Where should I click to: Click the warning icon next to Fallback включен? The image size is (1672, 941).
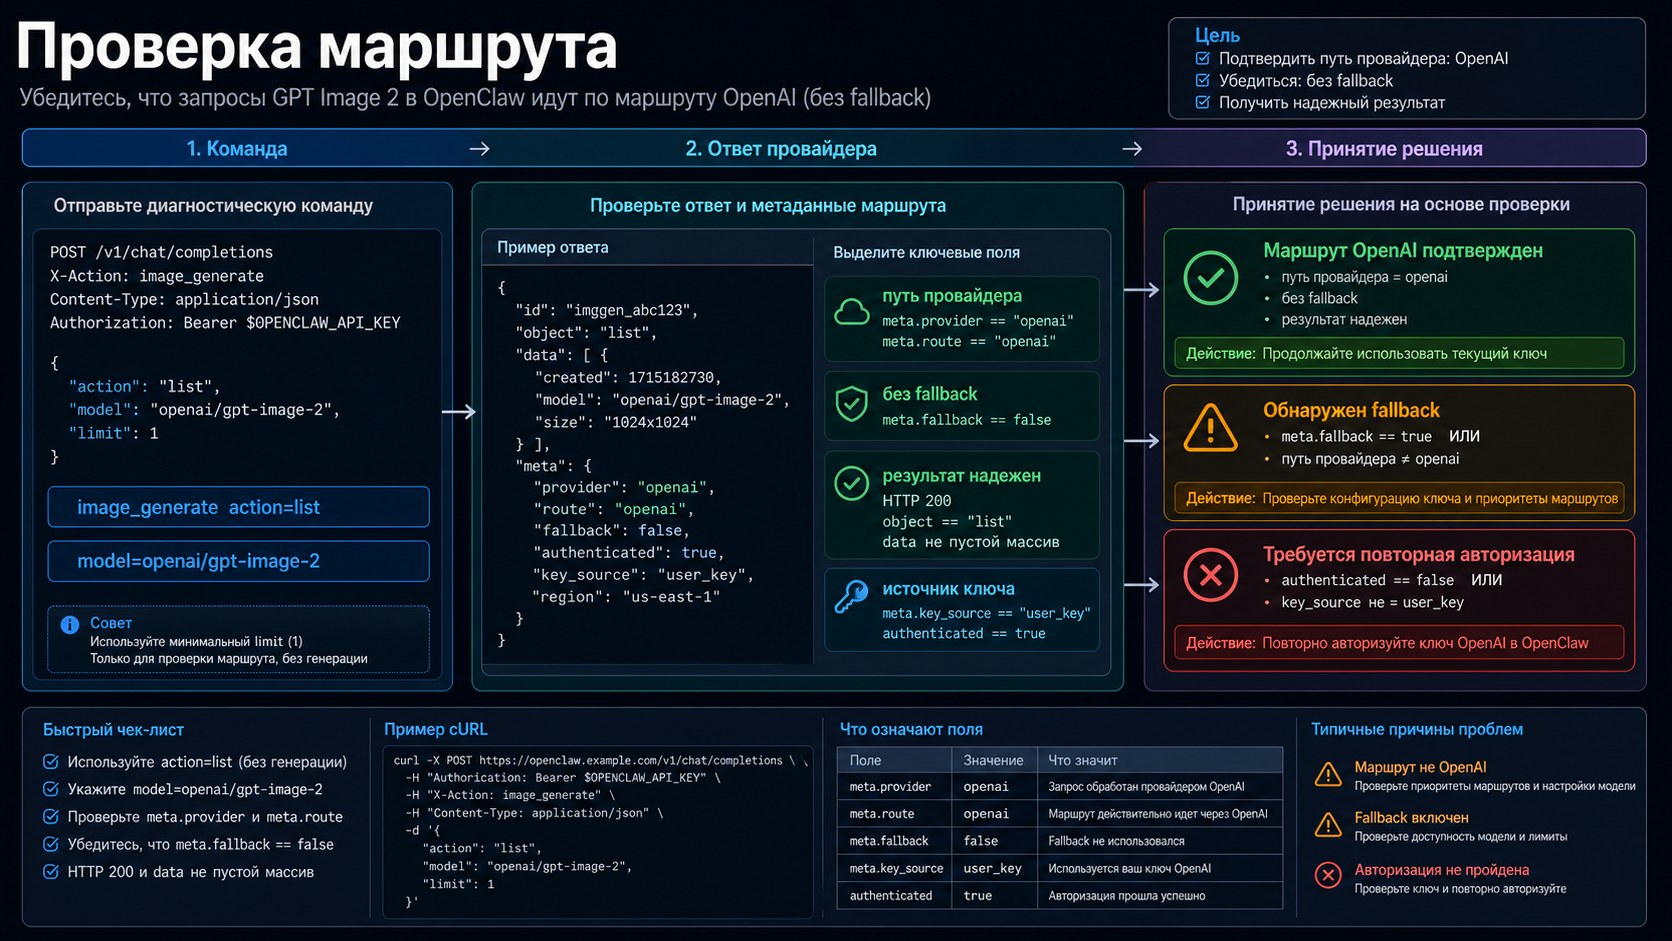(1328, 825)
